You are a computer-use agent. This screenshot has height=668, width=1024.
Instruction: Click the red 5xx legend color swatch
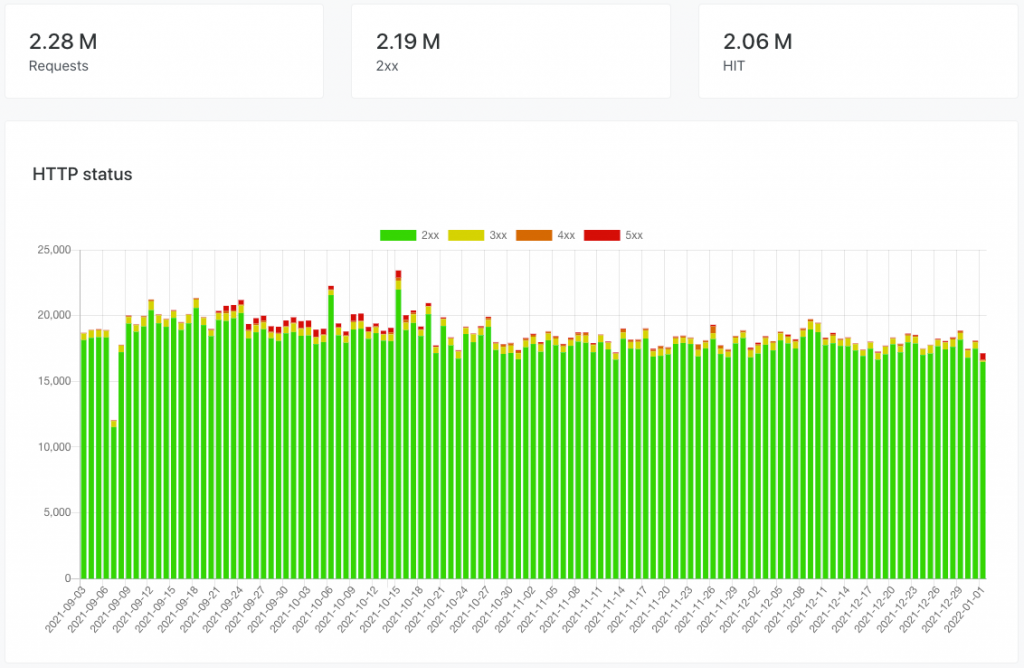point(601,235)
